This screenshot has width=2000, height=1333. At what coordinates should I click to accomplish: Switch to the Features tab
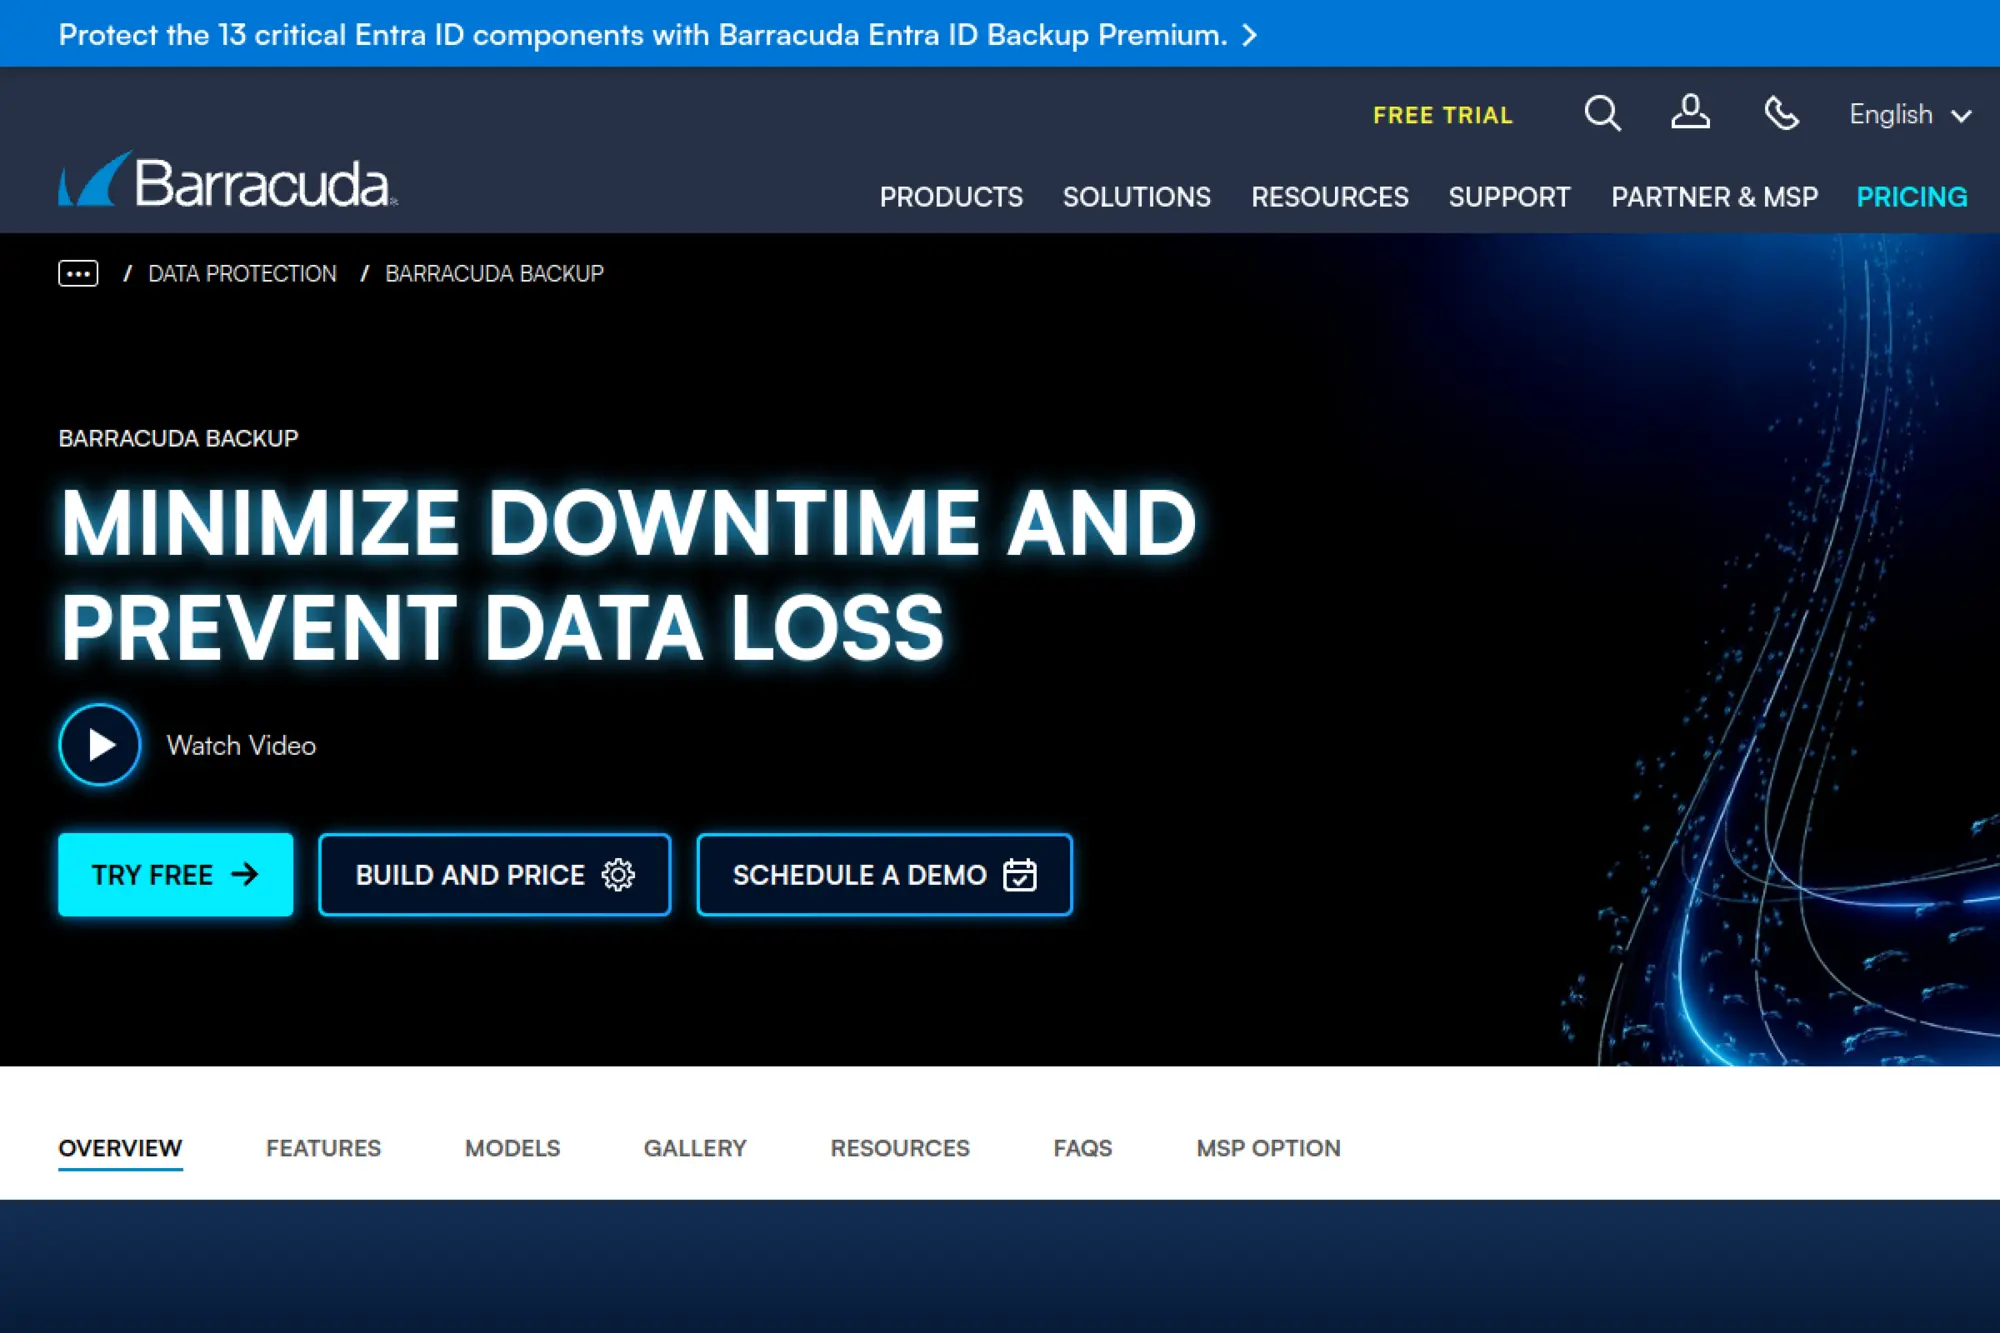point(323,1148)
